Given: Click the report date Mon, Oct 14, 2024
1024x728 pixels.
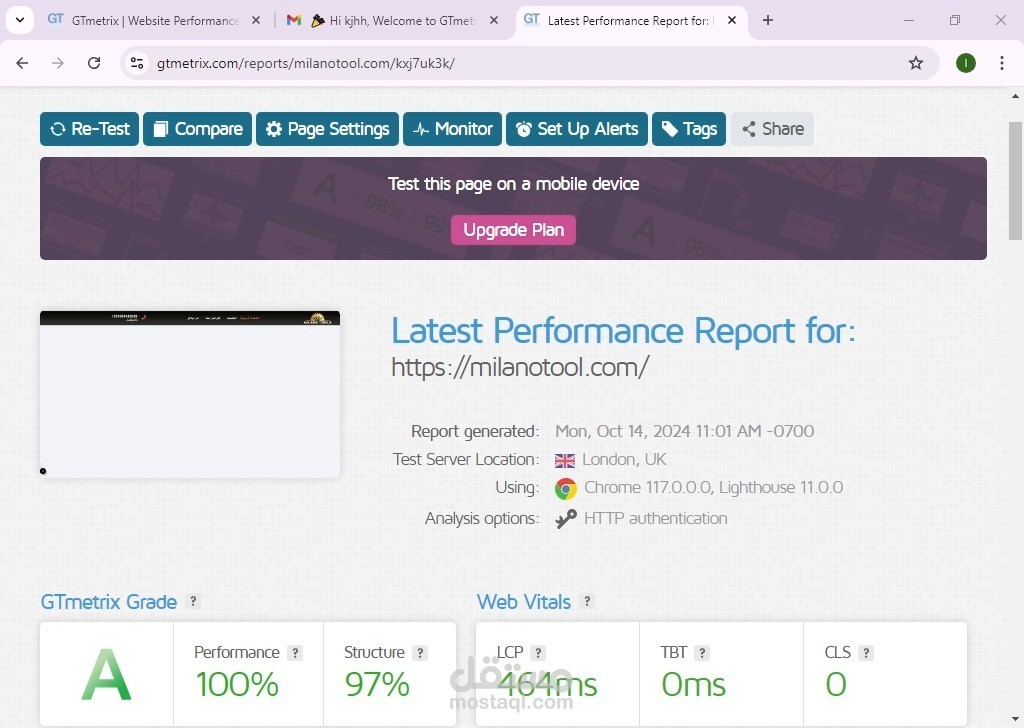Looking at the screenshot, I should 684,431.
